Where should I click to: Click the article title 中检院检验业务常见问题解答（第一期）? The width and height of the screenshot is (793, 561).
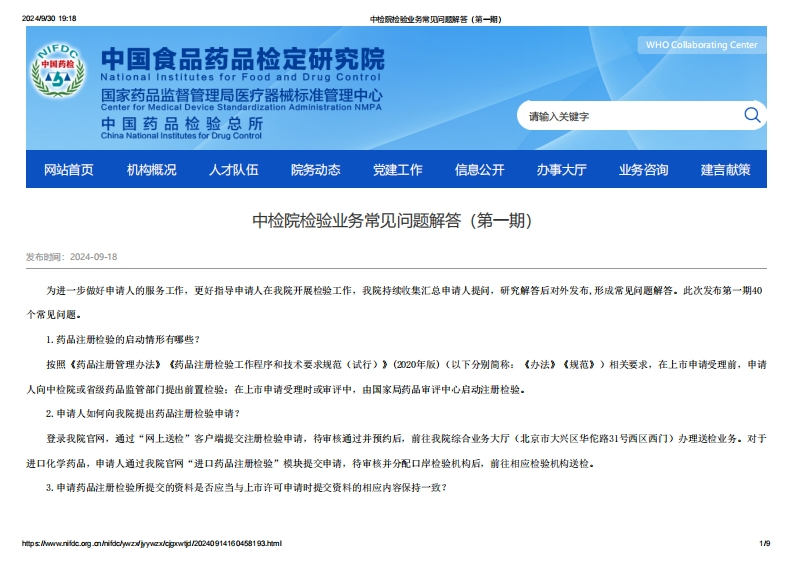(392, 221)
